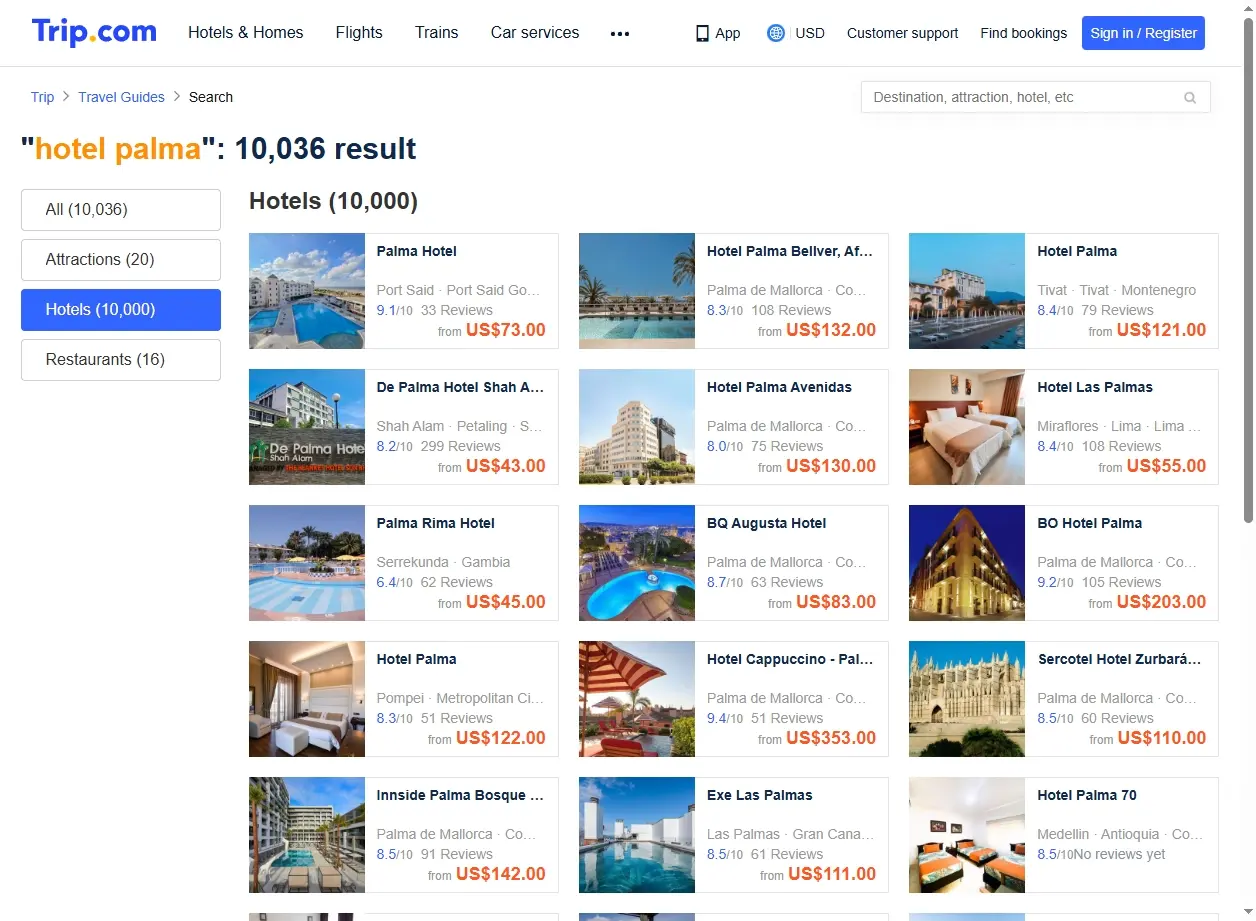Open Innside Palma Bosque thumbnail
Screen dimensions: 1256x921
click(x=307, y=835)
